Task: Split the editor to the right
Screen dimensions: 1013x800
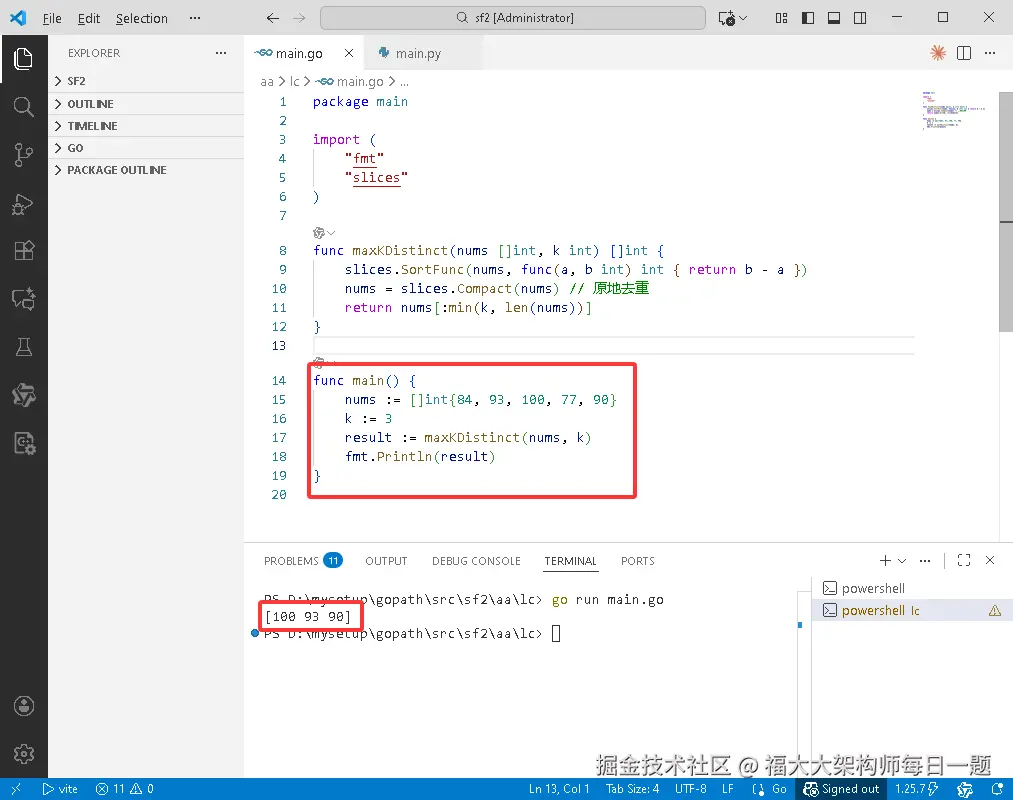Action: [x=963, y=53]
